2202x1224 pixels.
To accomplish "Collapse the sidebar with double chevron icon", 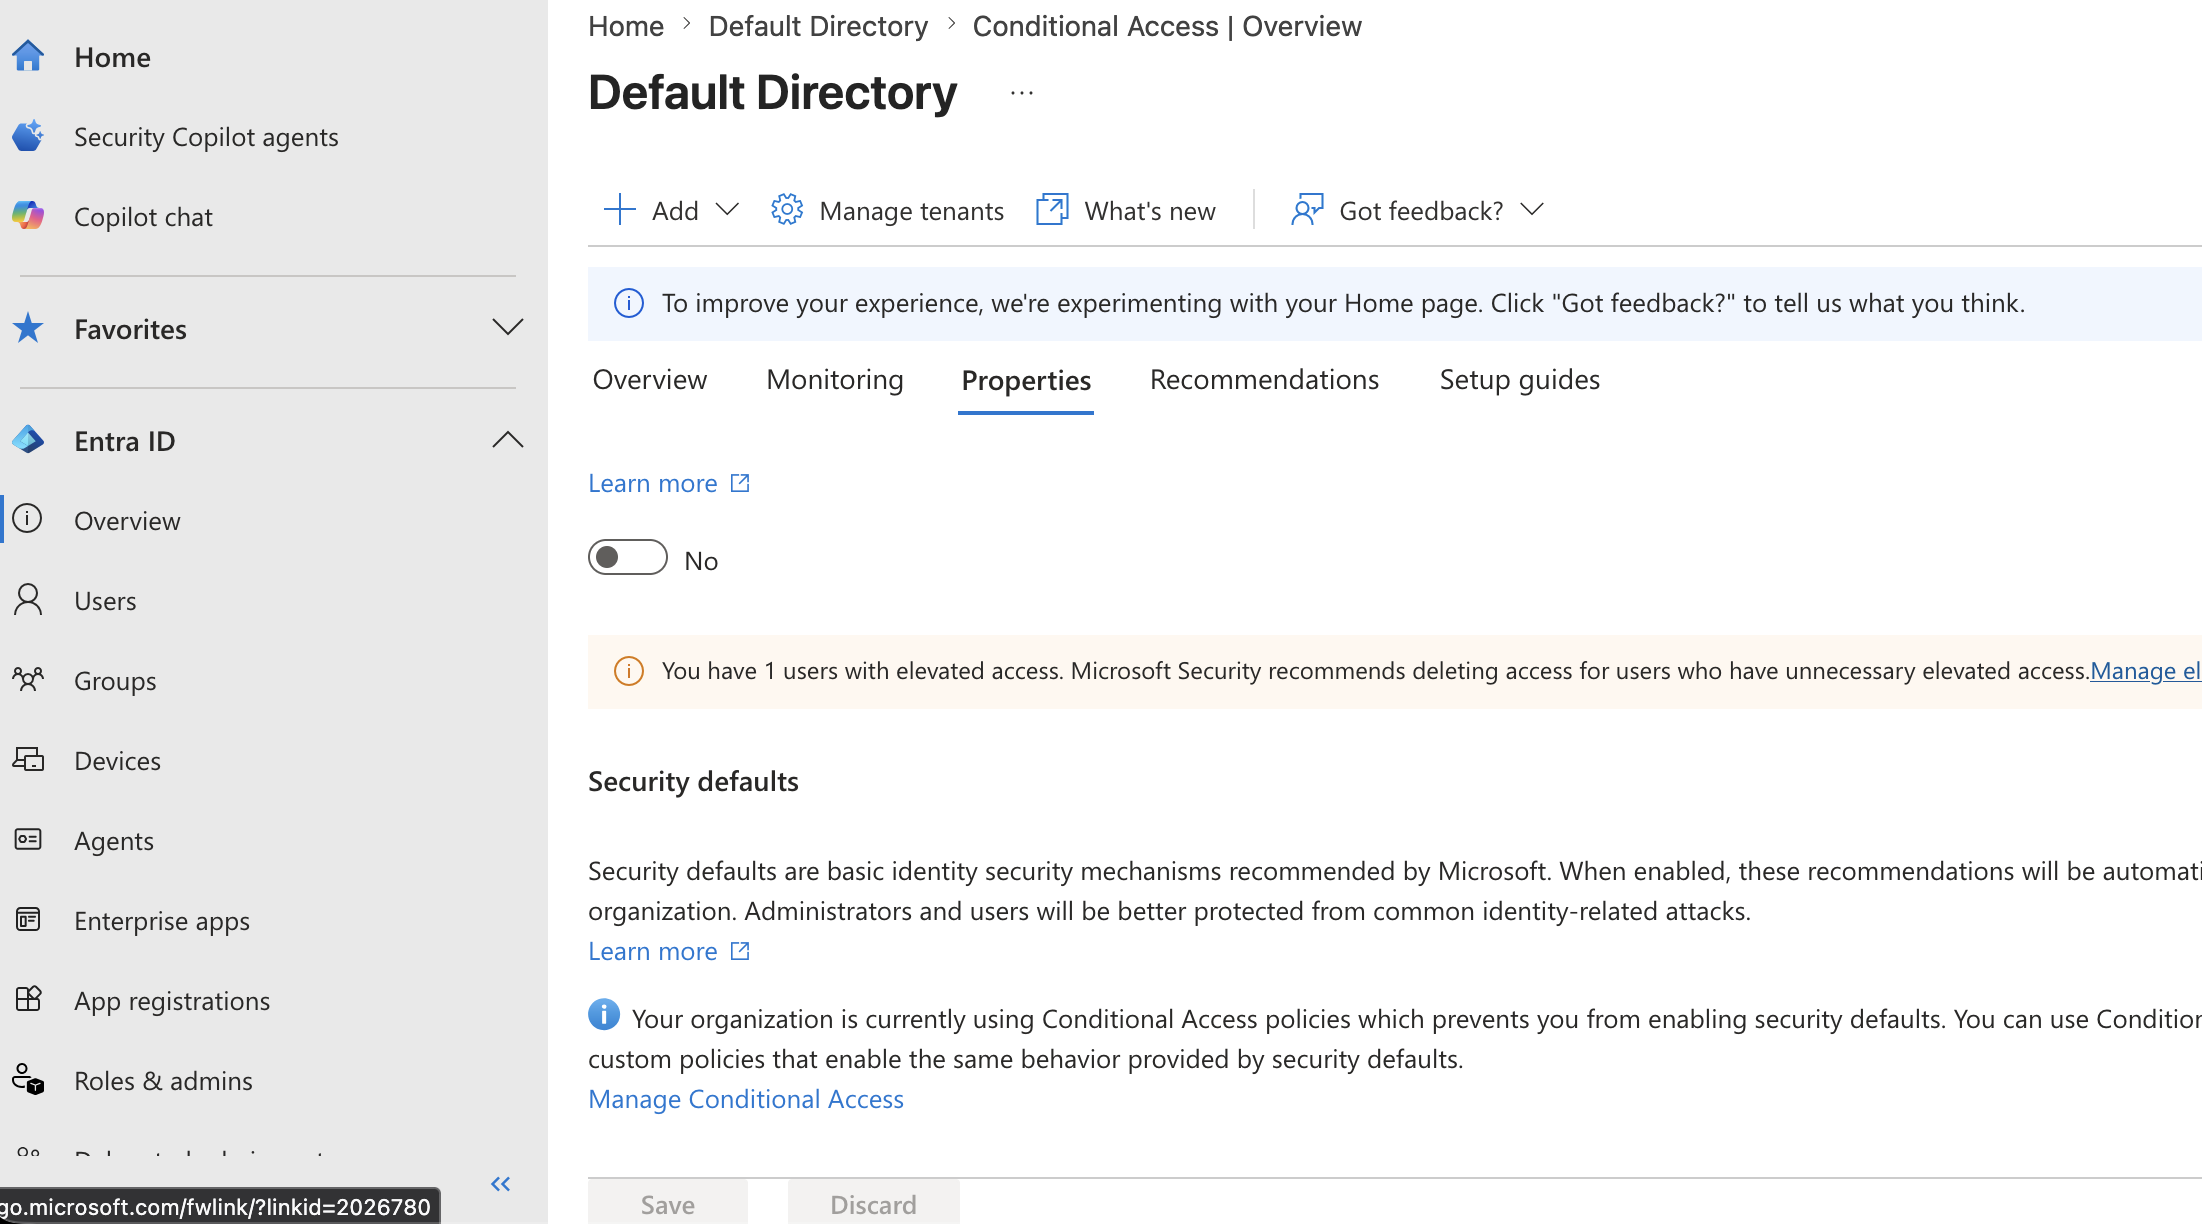I will point(501,1184).
